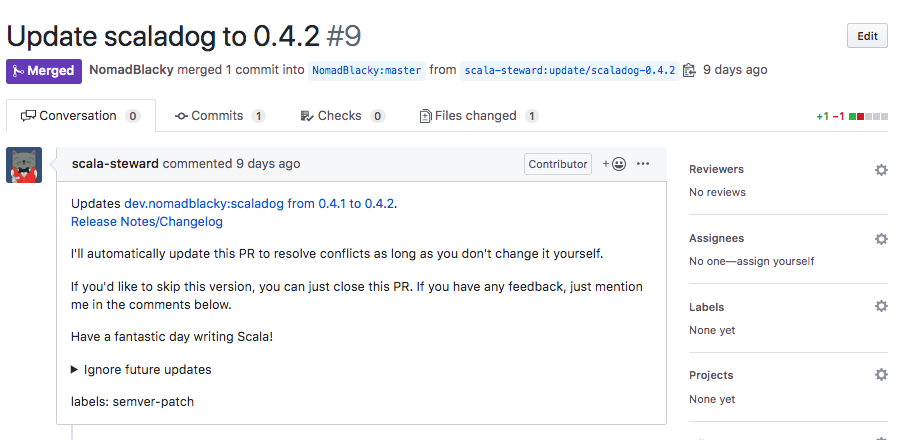The image size is (910, 440).
Task: Click the NomadBlacky:master branch label
Action: pos(367,70)
